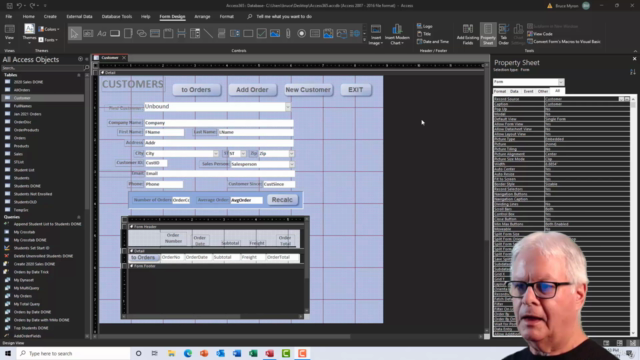Switch to the Arrange ribbon tab
This screenshot has height=360, width=640.
point(202,17)
